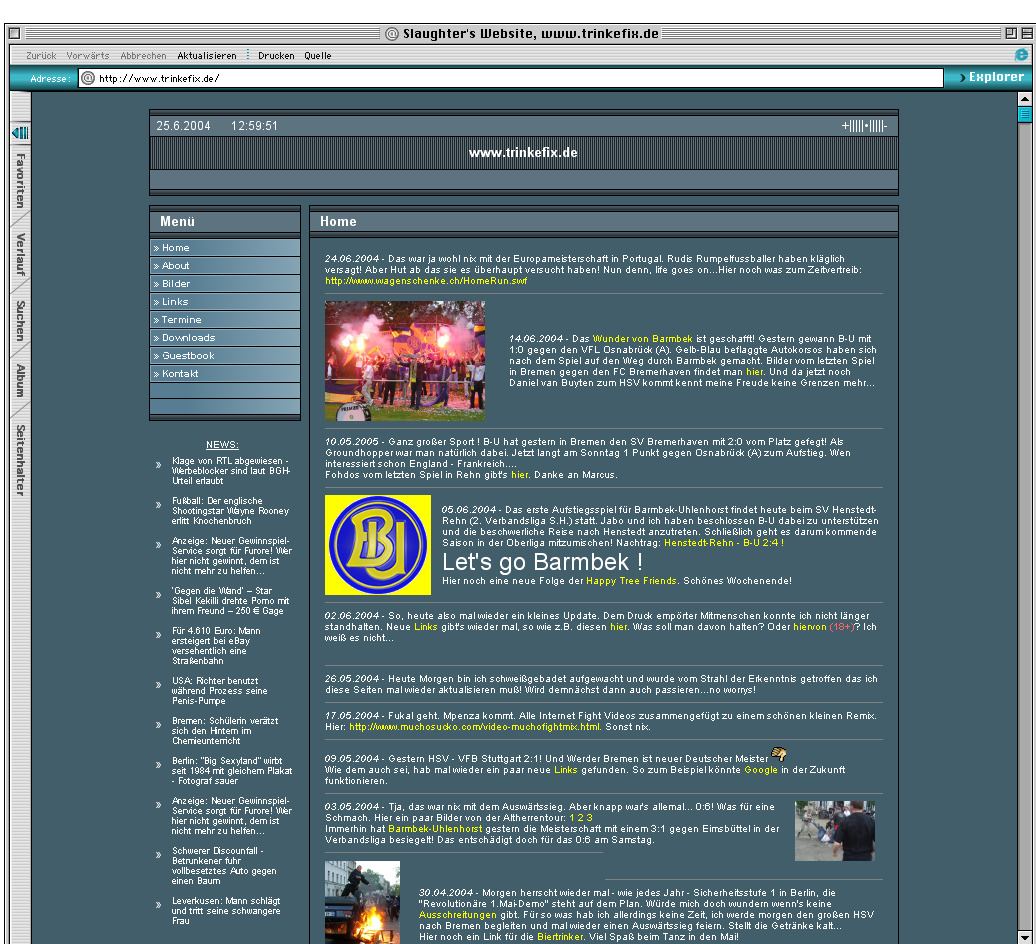
Task: Select Links in the site Menü
Action: click(x=225, y=301)
